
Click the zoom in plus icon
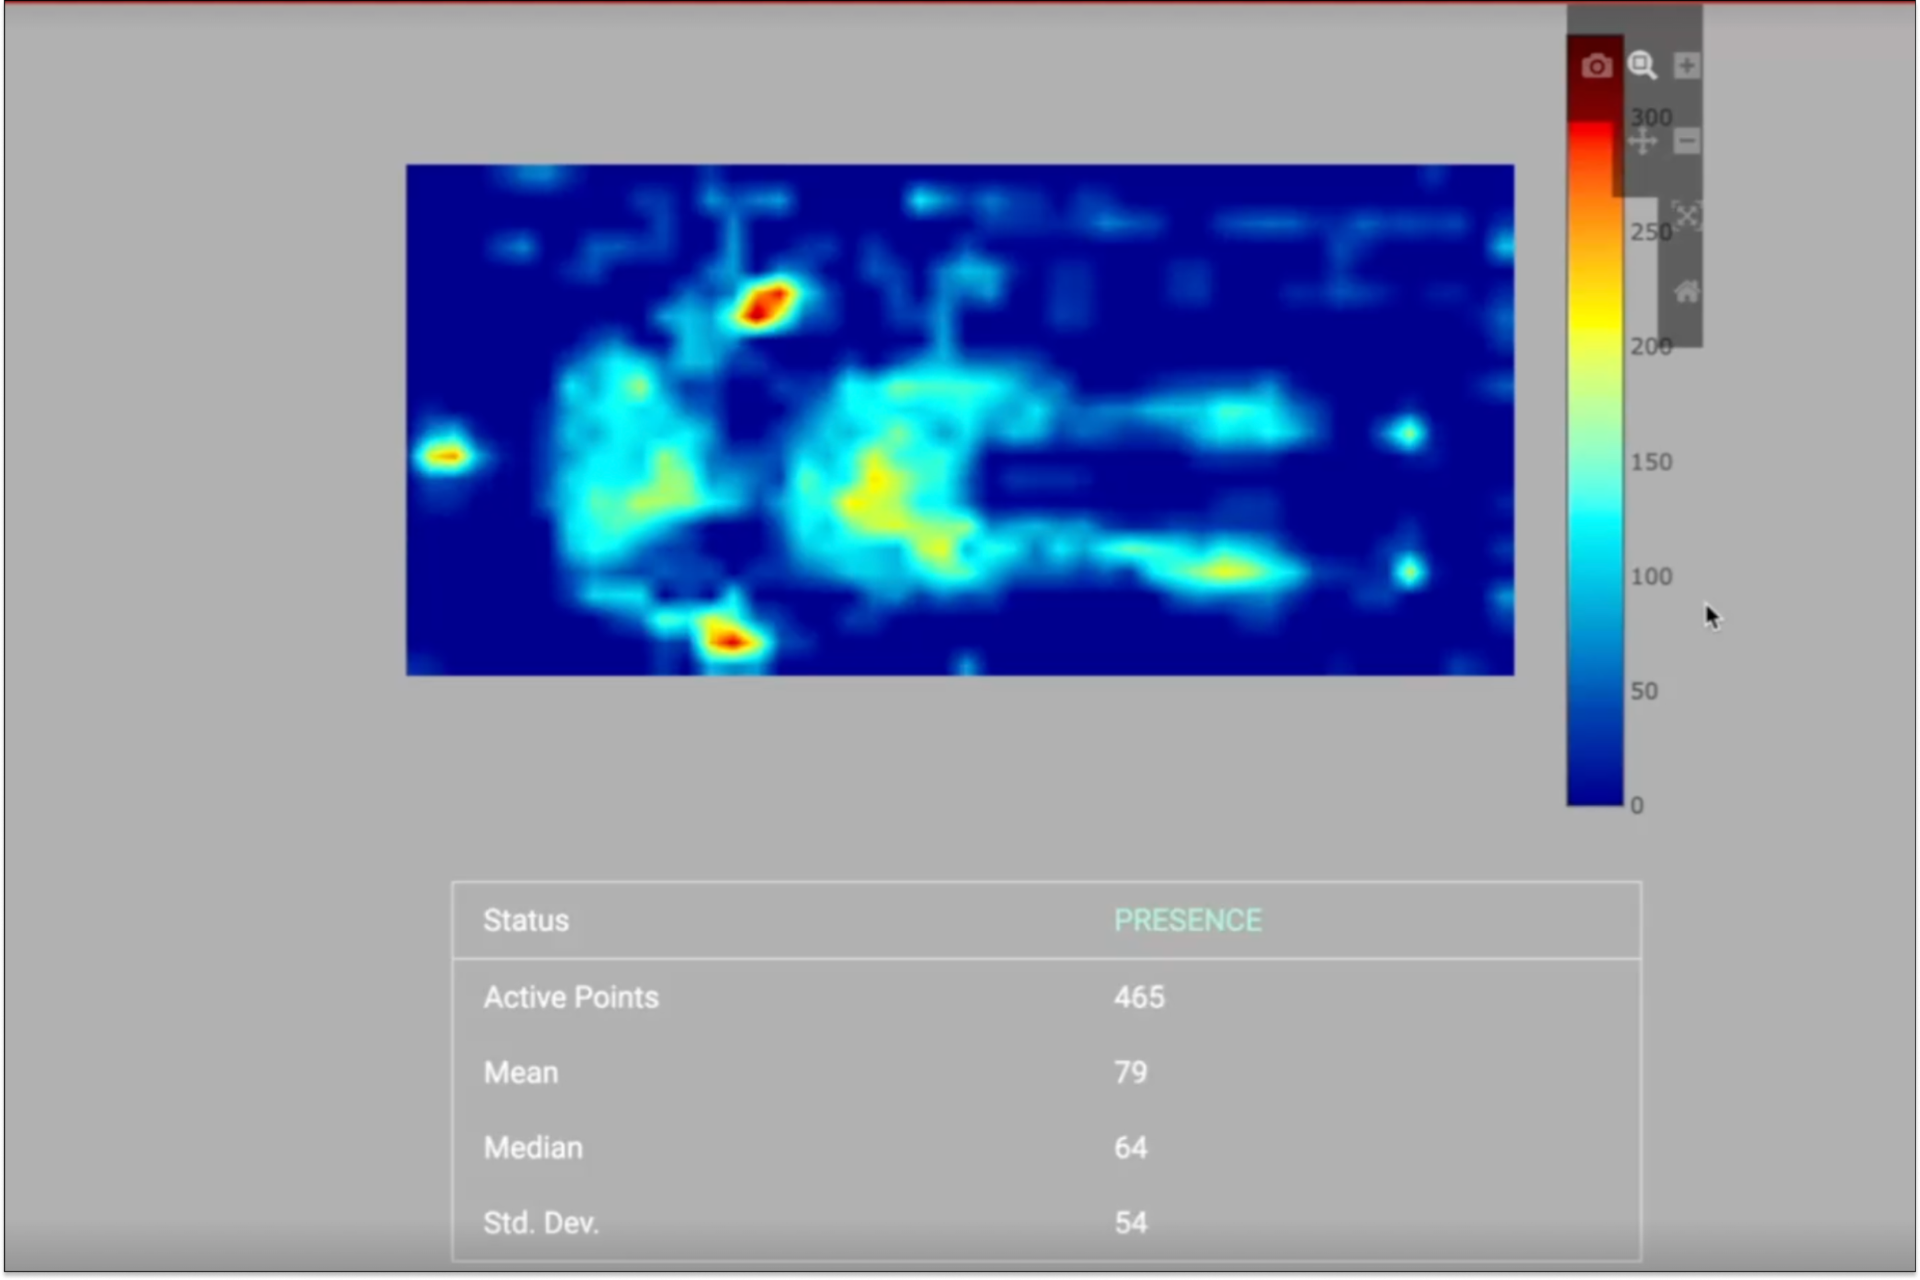pos(1687,66)
